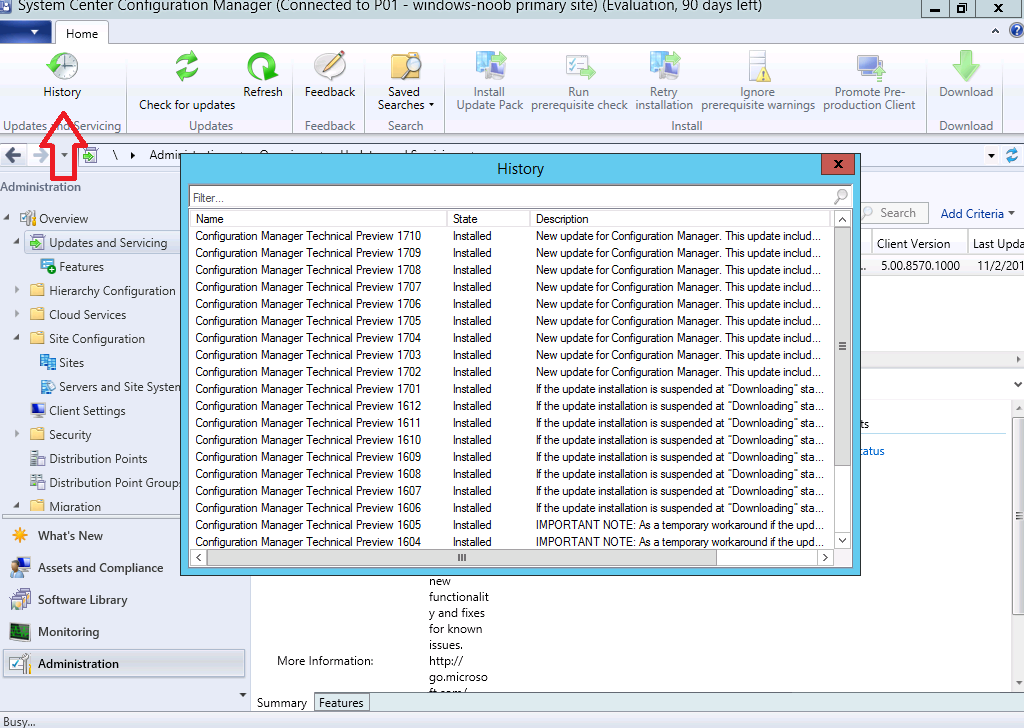Viewport: 1024px width, 728px height.
Task: Sort History list by State column
Action: coord(488,219)
